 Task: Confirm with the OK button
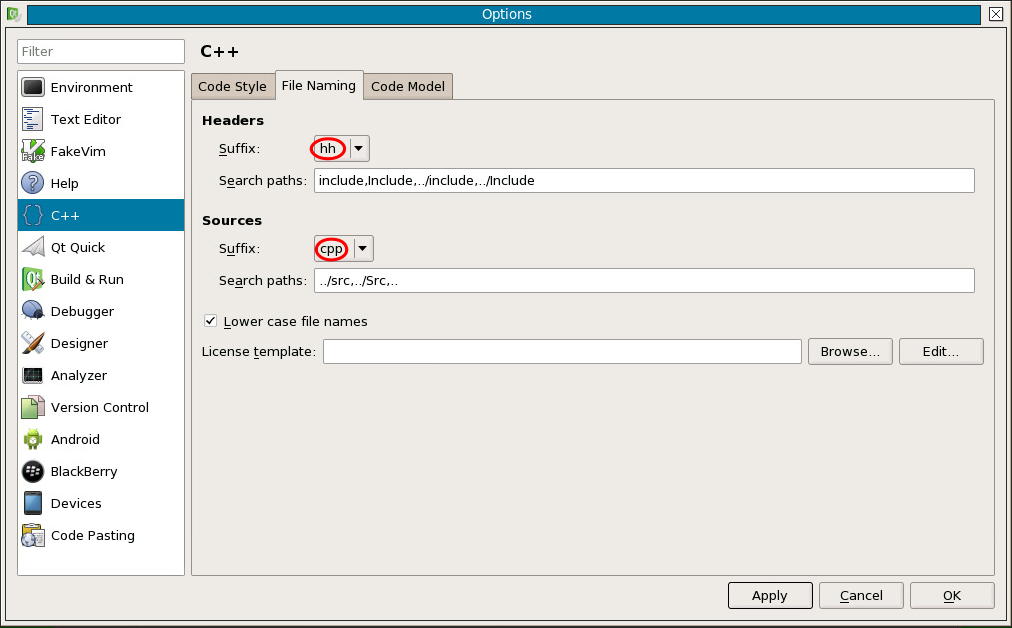coord(952,595)
